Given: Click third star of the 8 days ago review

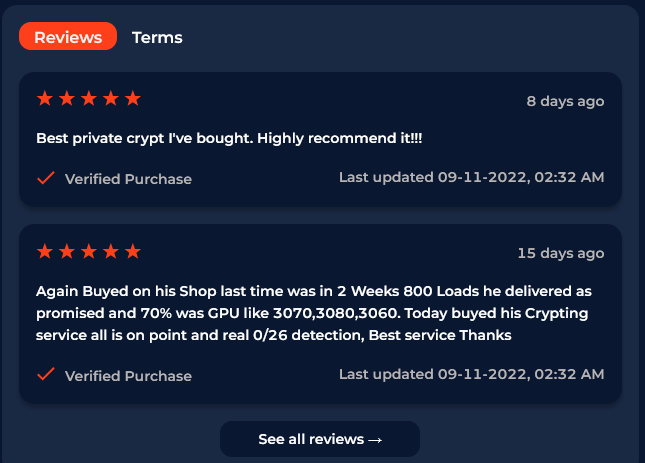Looking at the screenshot, I should coord(89,99).
